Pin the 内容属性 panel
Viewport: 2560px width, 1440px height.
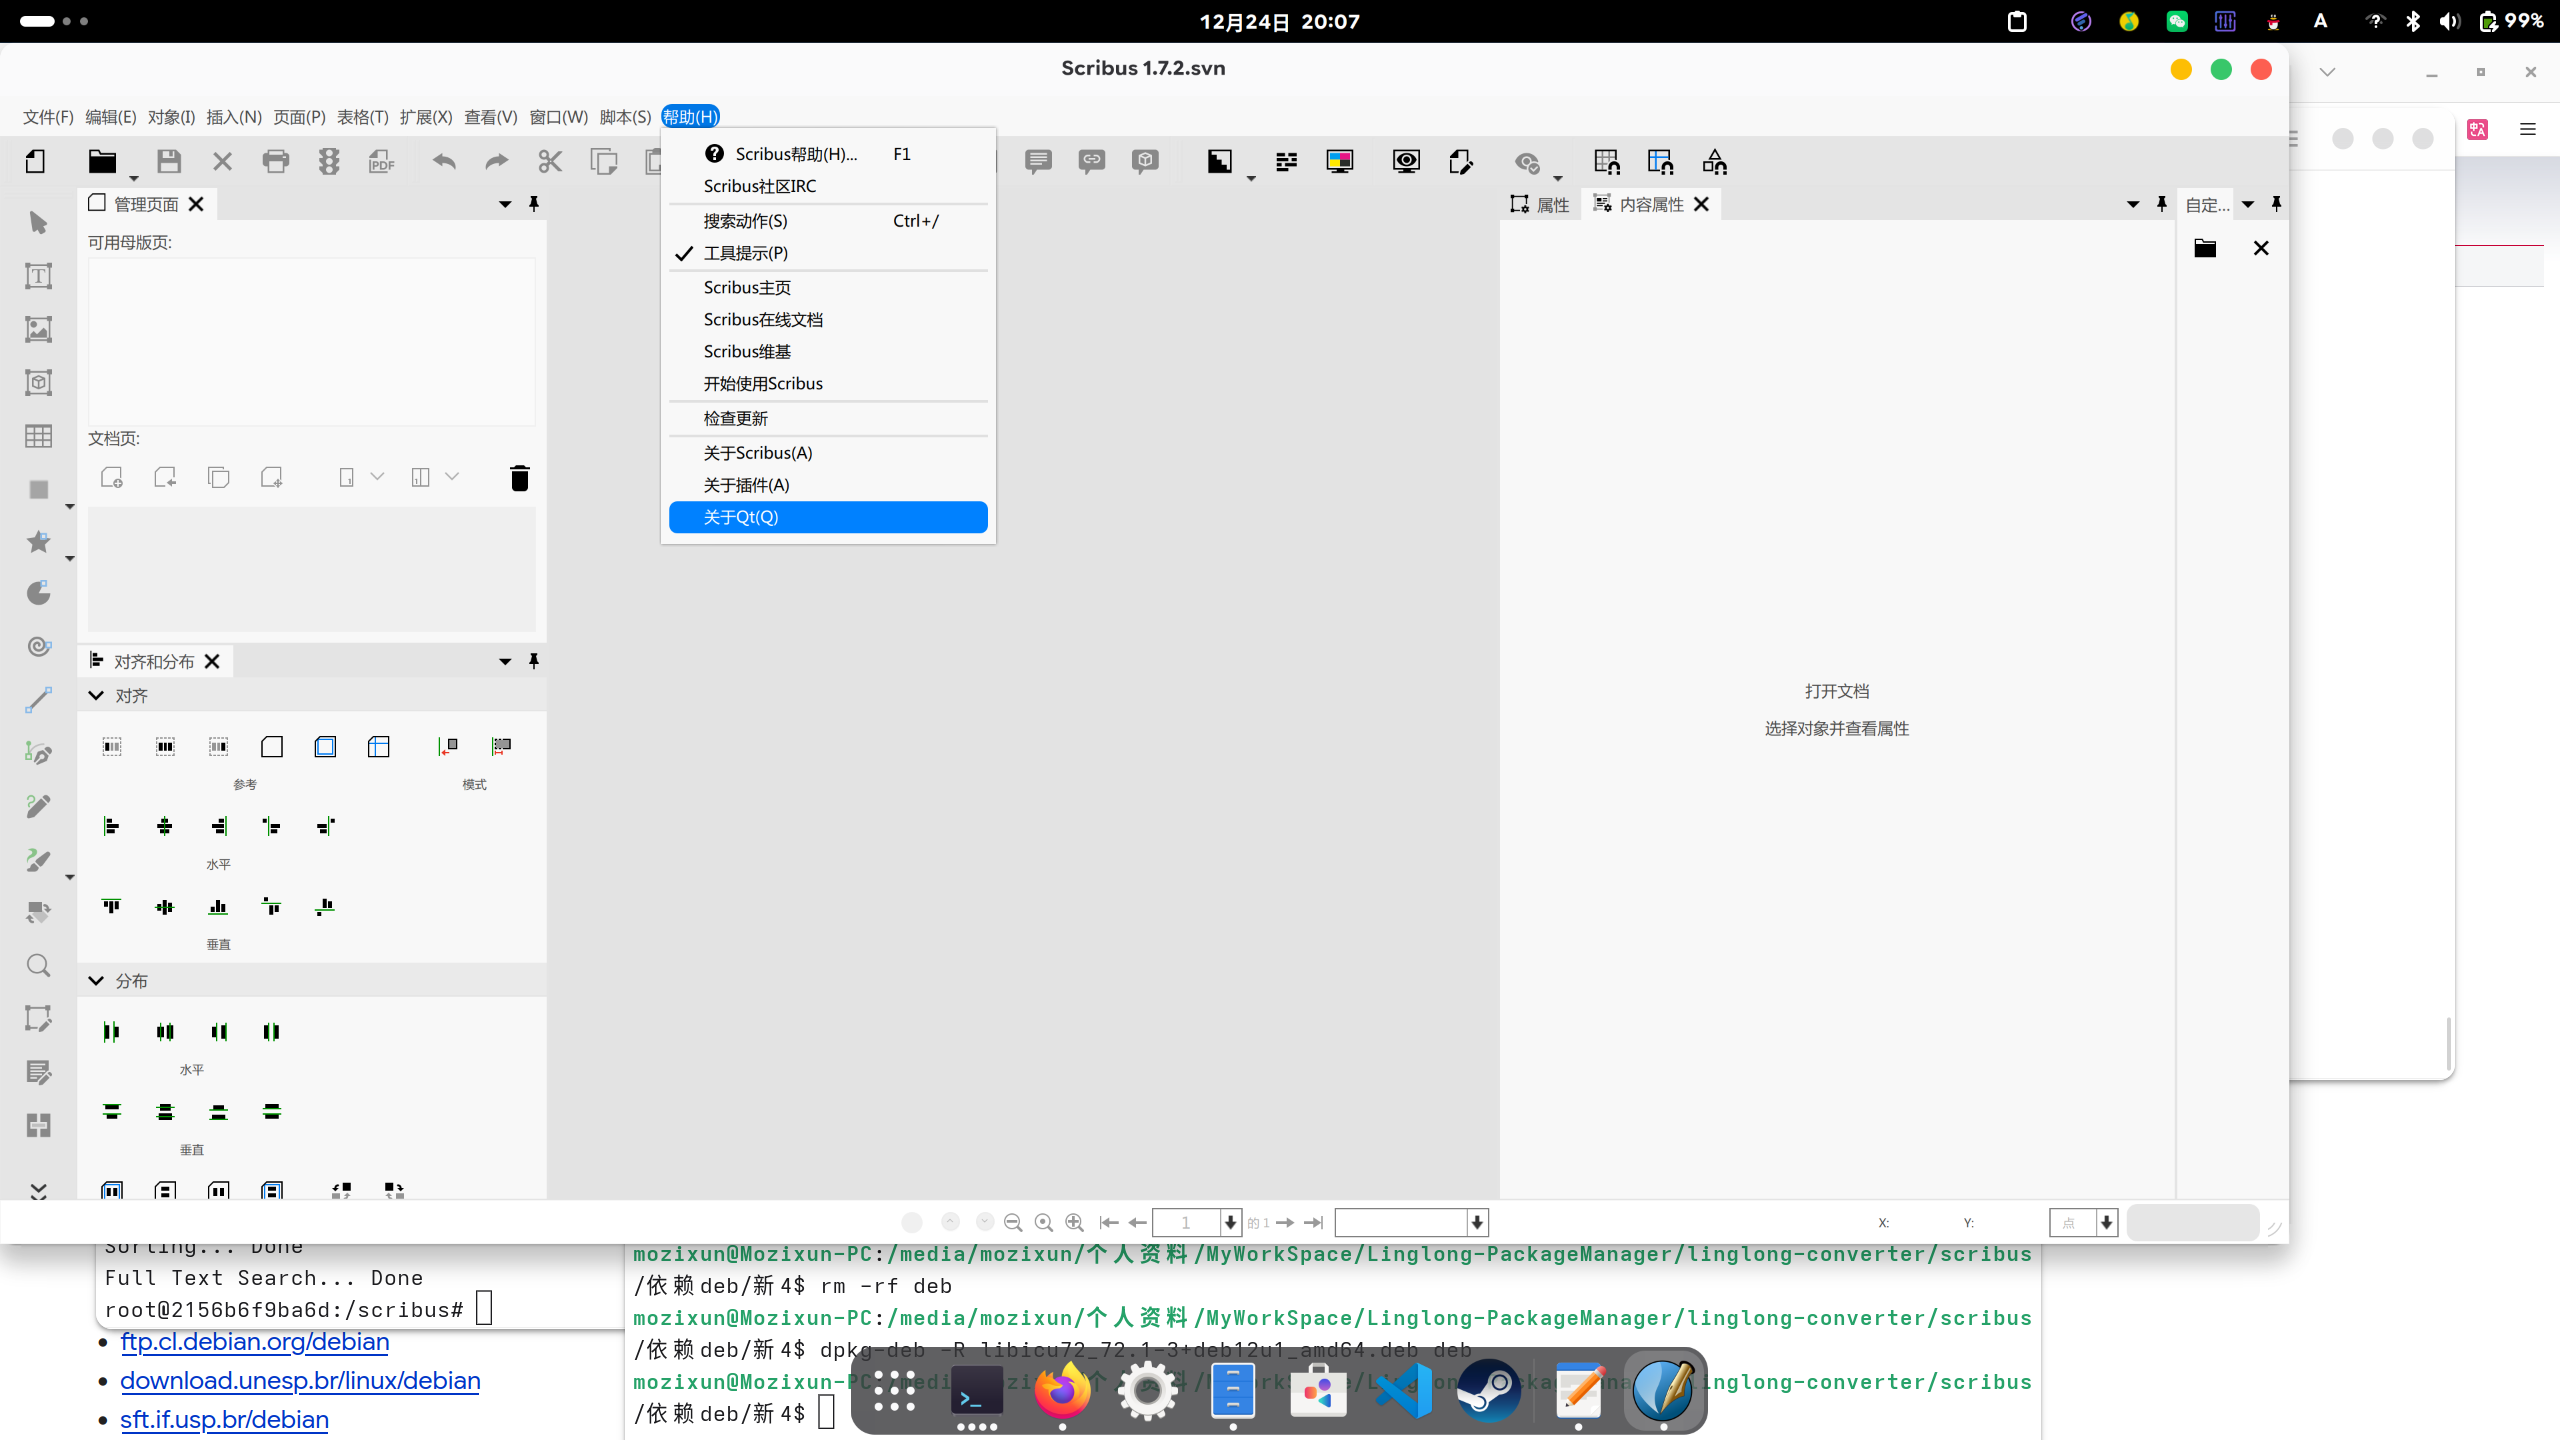tap(2162, 204)
